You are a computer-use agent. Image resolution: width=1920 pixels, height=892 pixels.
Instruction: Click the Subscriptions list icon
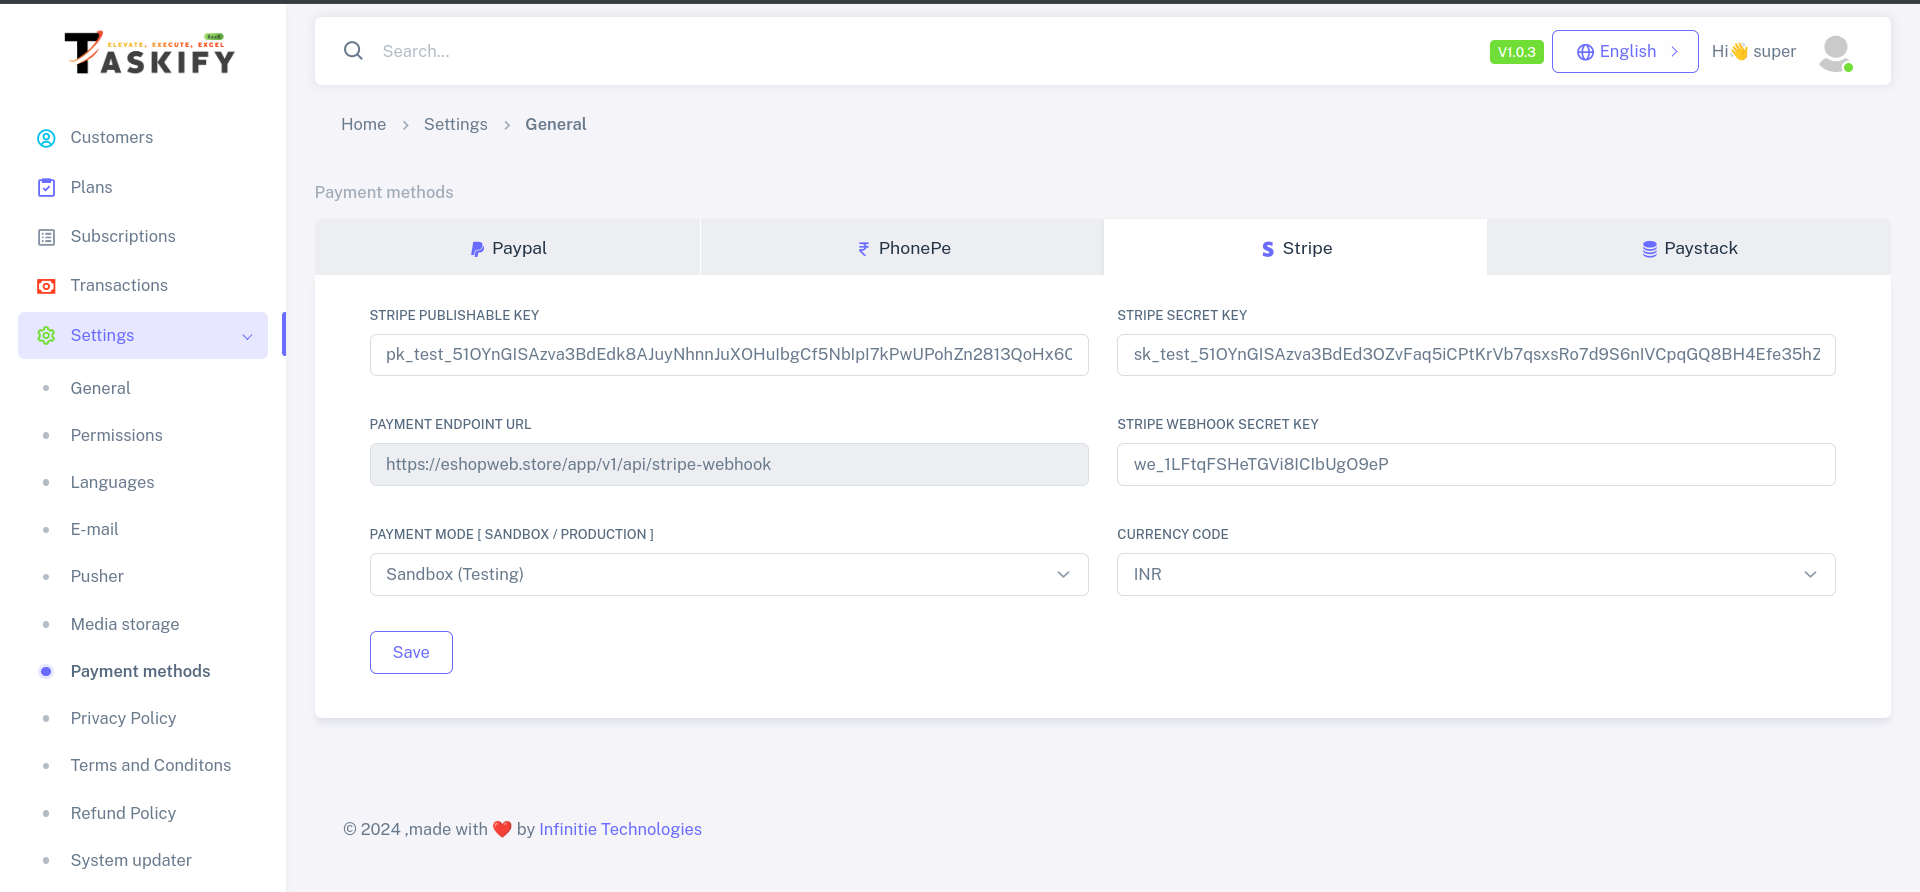[46, 237]
